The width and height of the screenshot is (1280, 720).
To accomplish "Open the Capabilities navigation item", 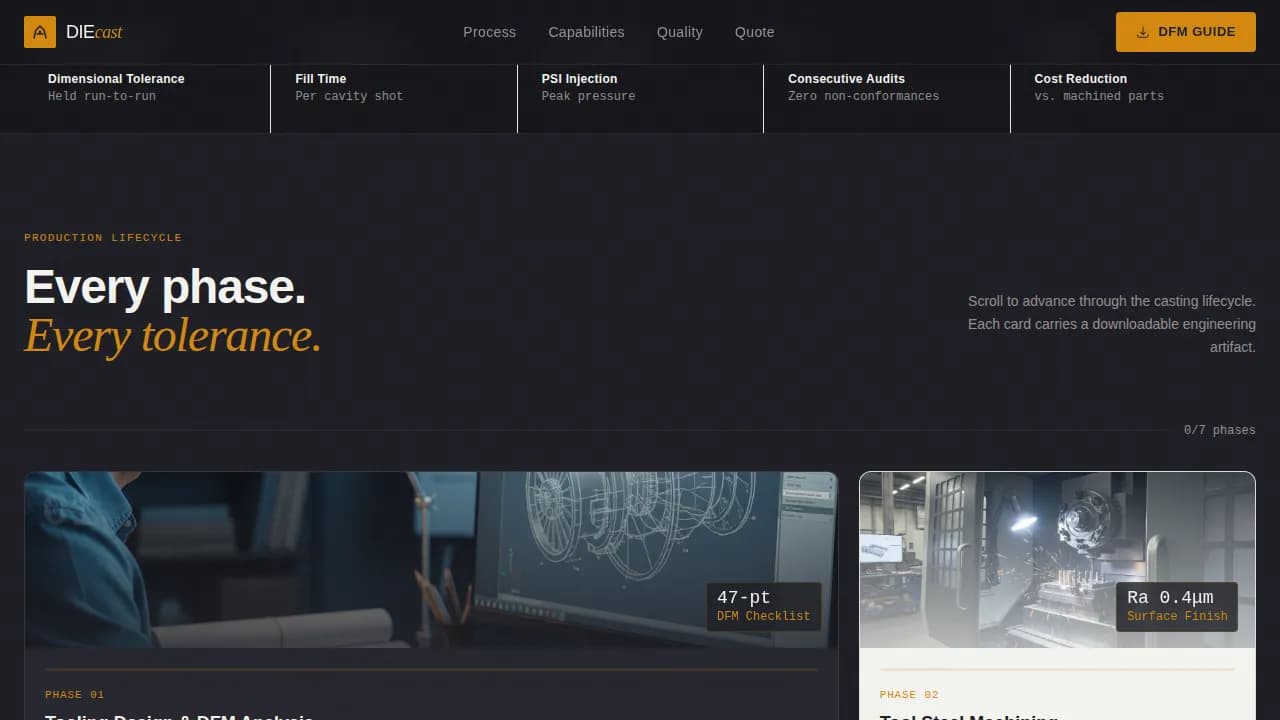I will pos(586,32).
